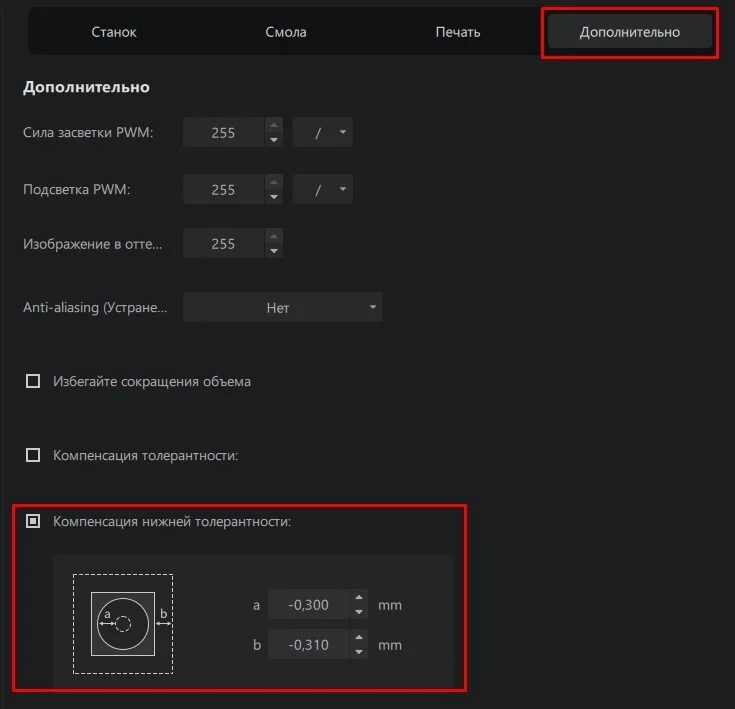Viewport: 735px width, 709px height.
Task: Decrease the a tolerance value
Action: [x=359, y=612]
